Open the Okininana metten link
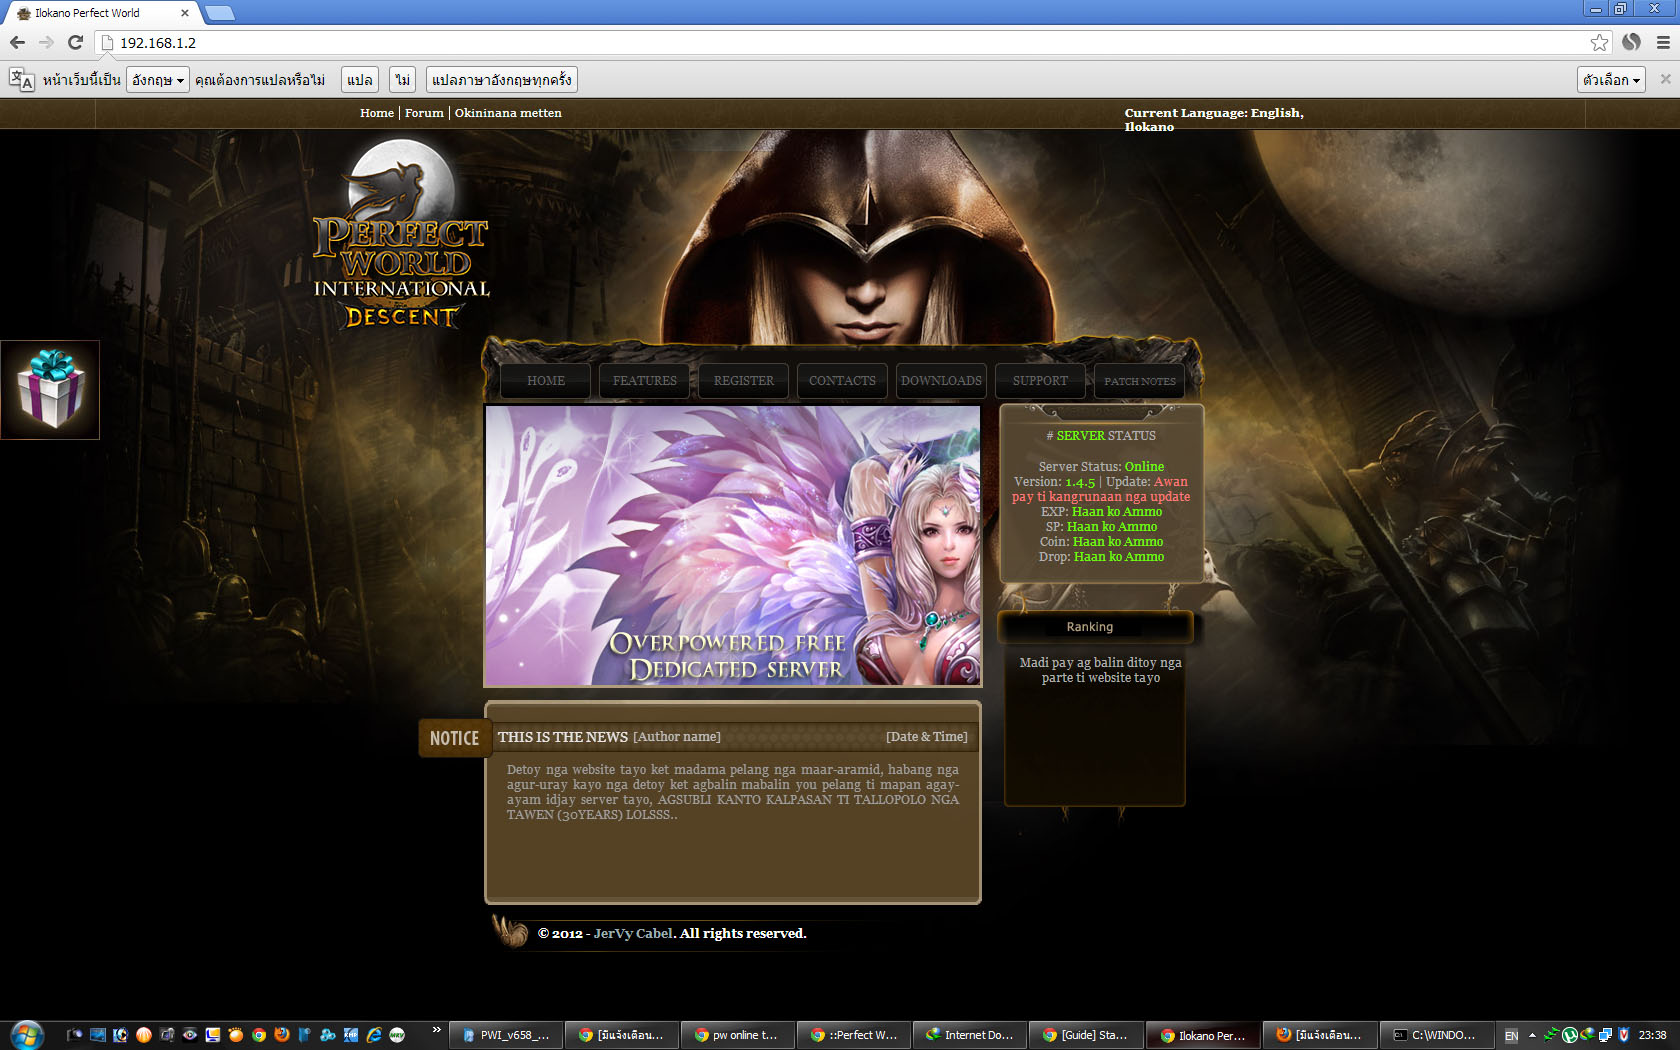 pos(508,113)
